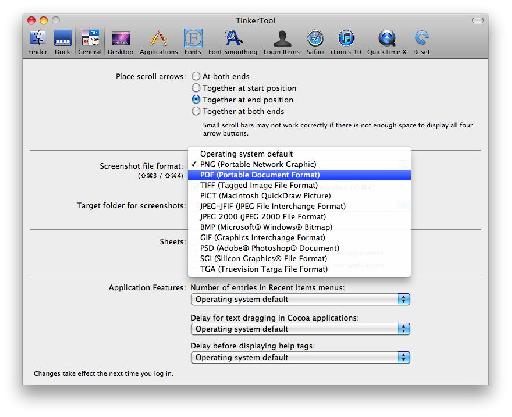Screen dimensions: 512x417
Task: Open the Font Smoothing pane
Action: (x=233, y=42)
